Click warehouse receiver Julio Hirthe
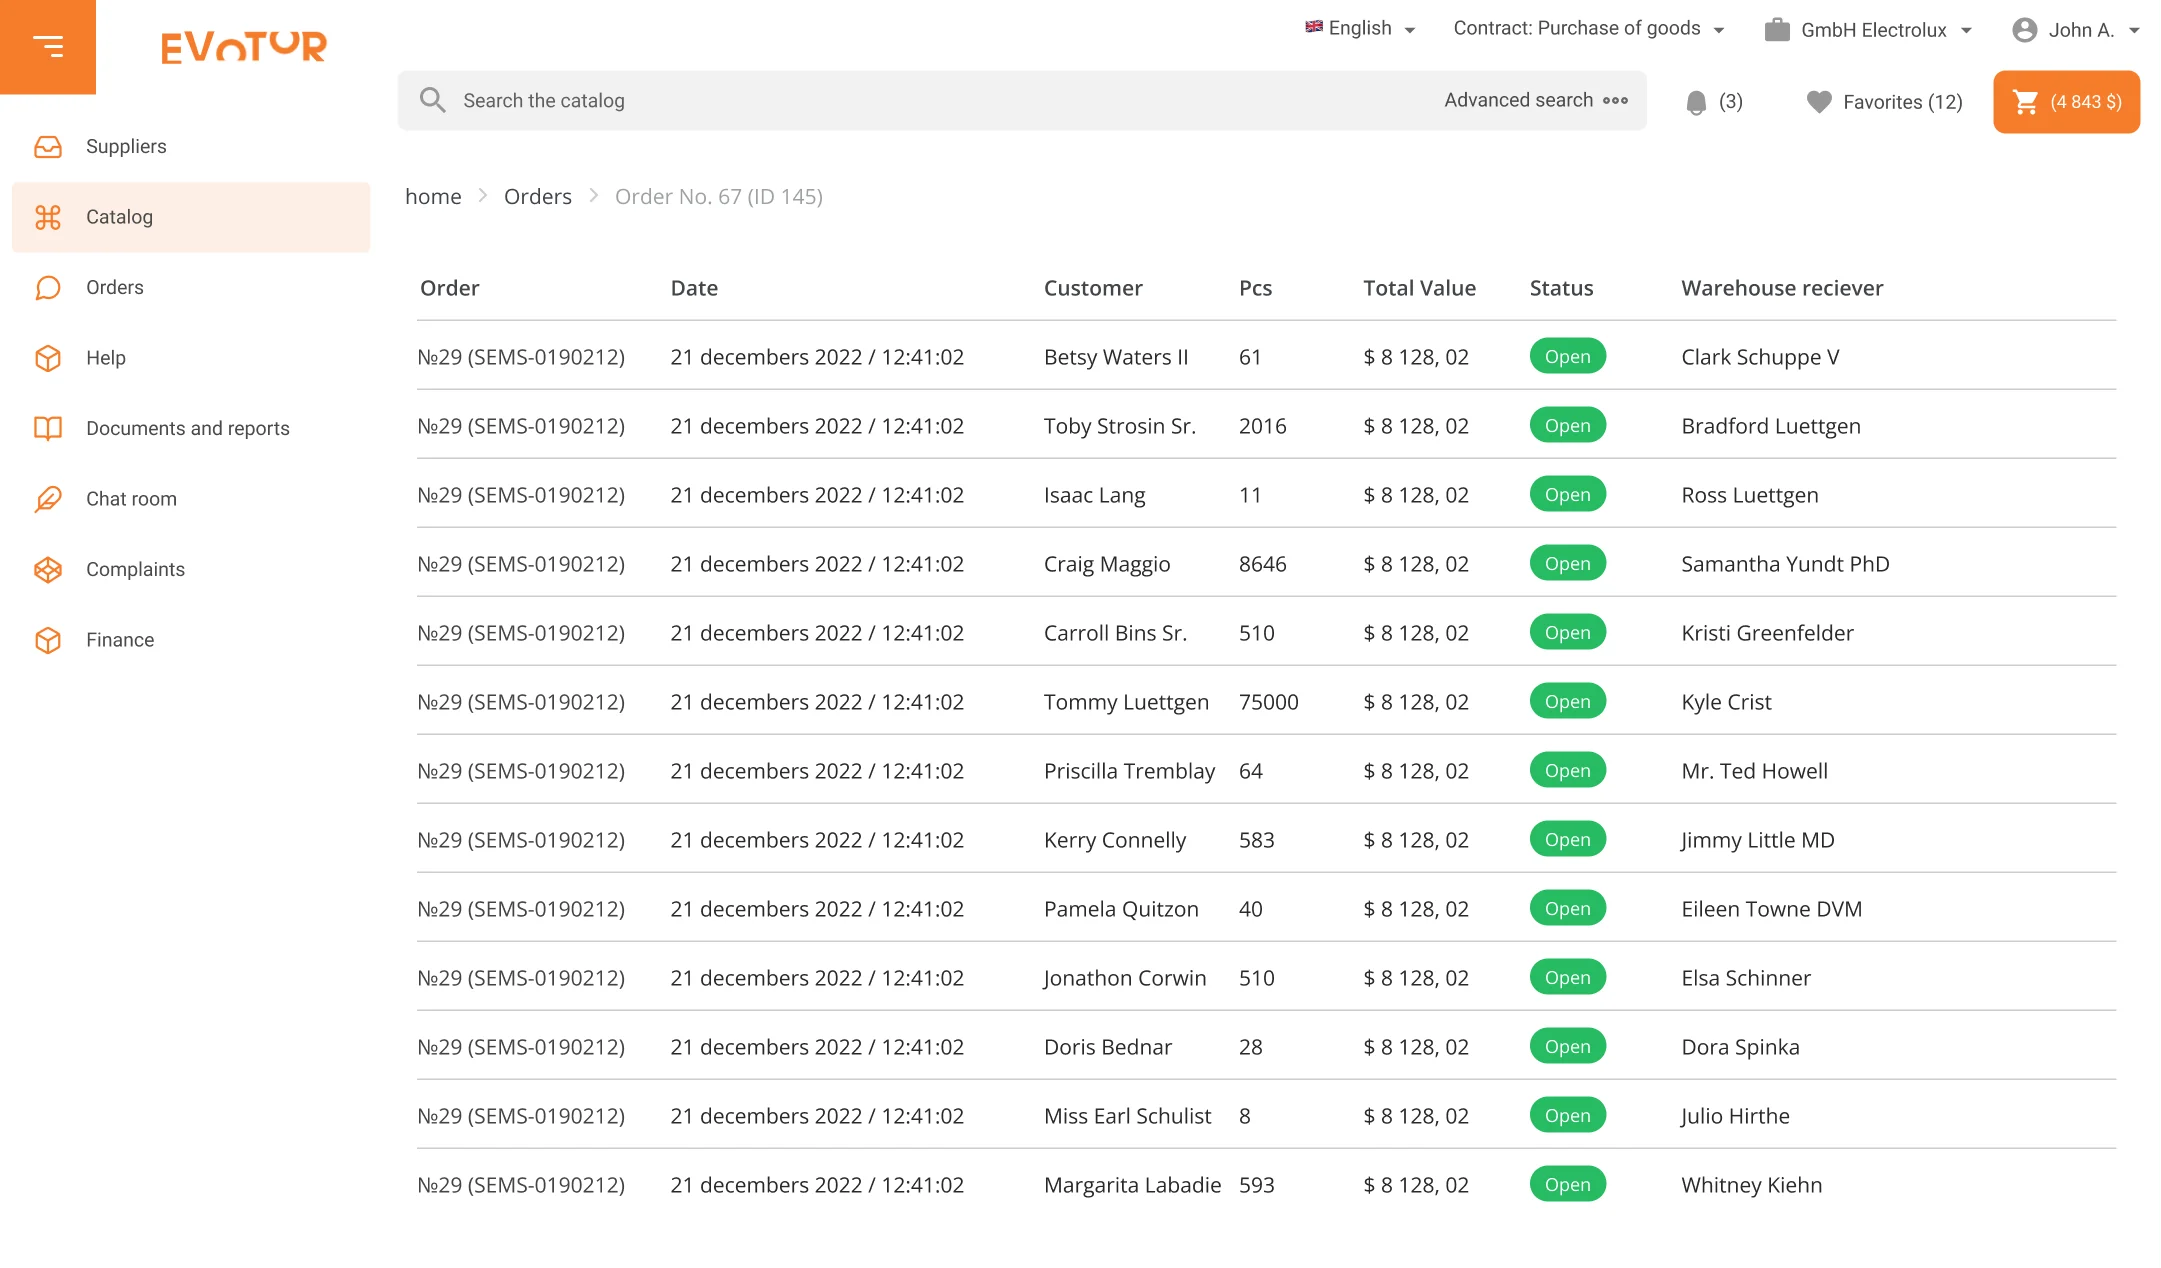This screenshot has width=2161, height=1268. point(1735,1116)
